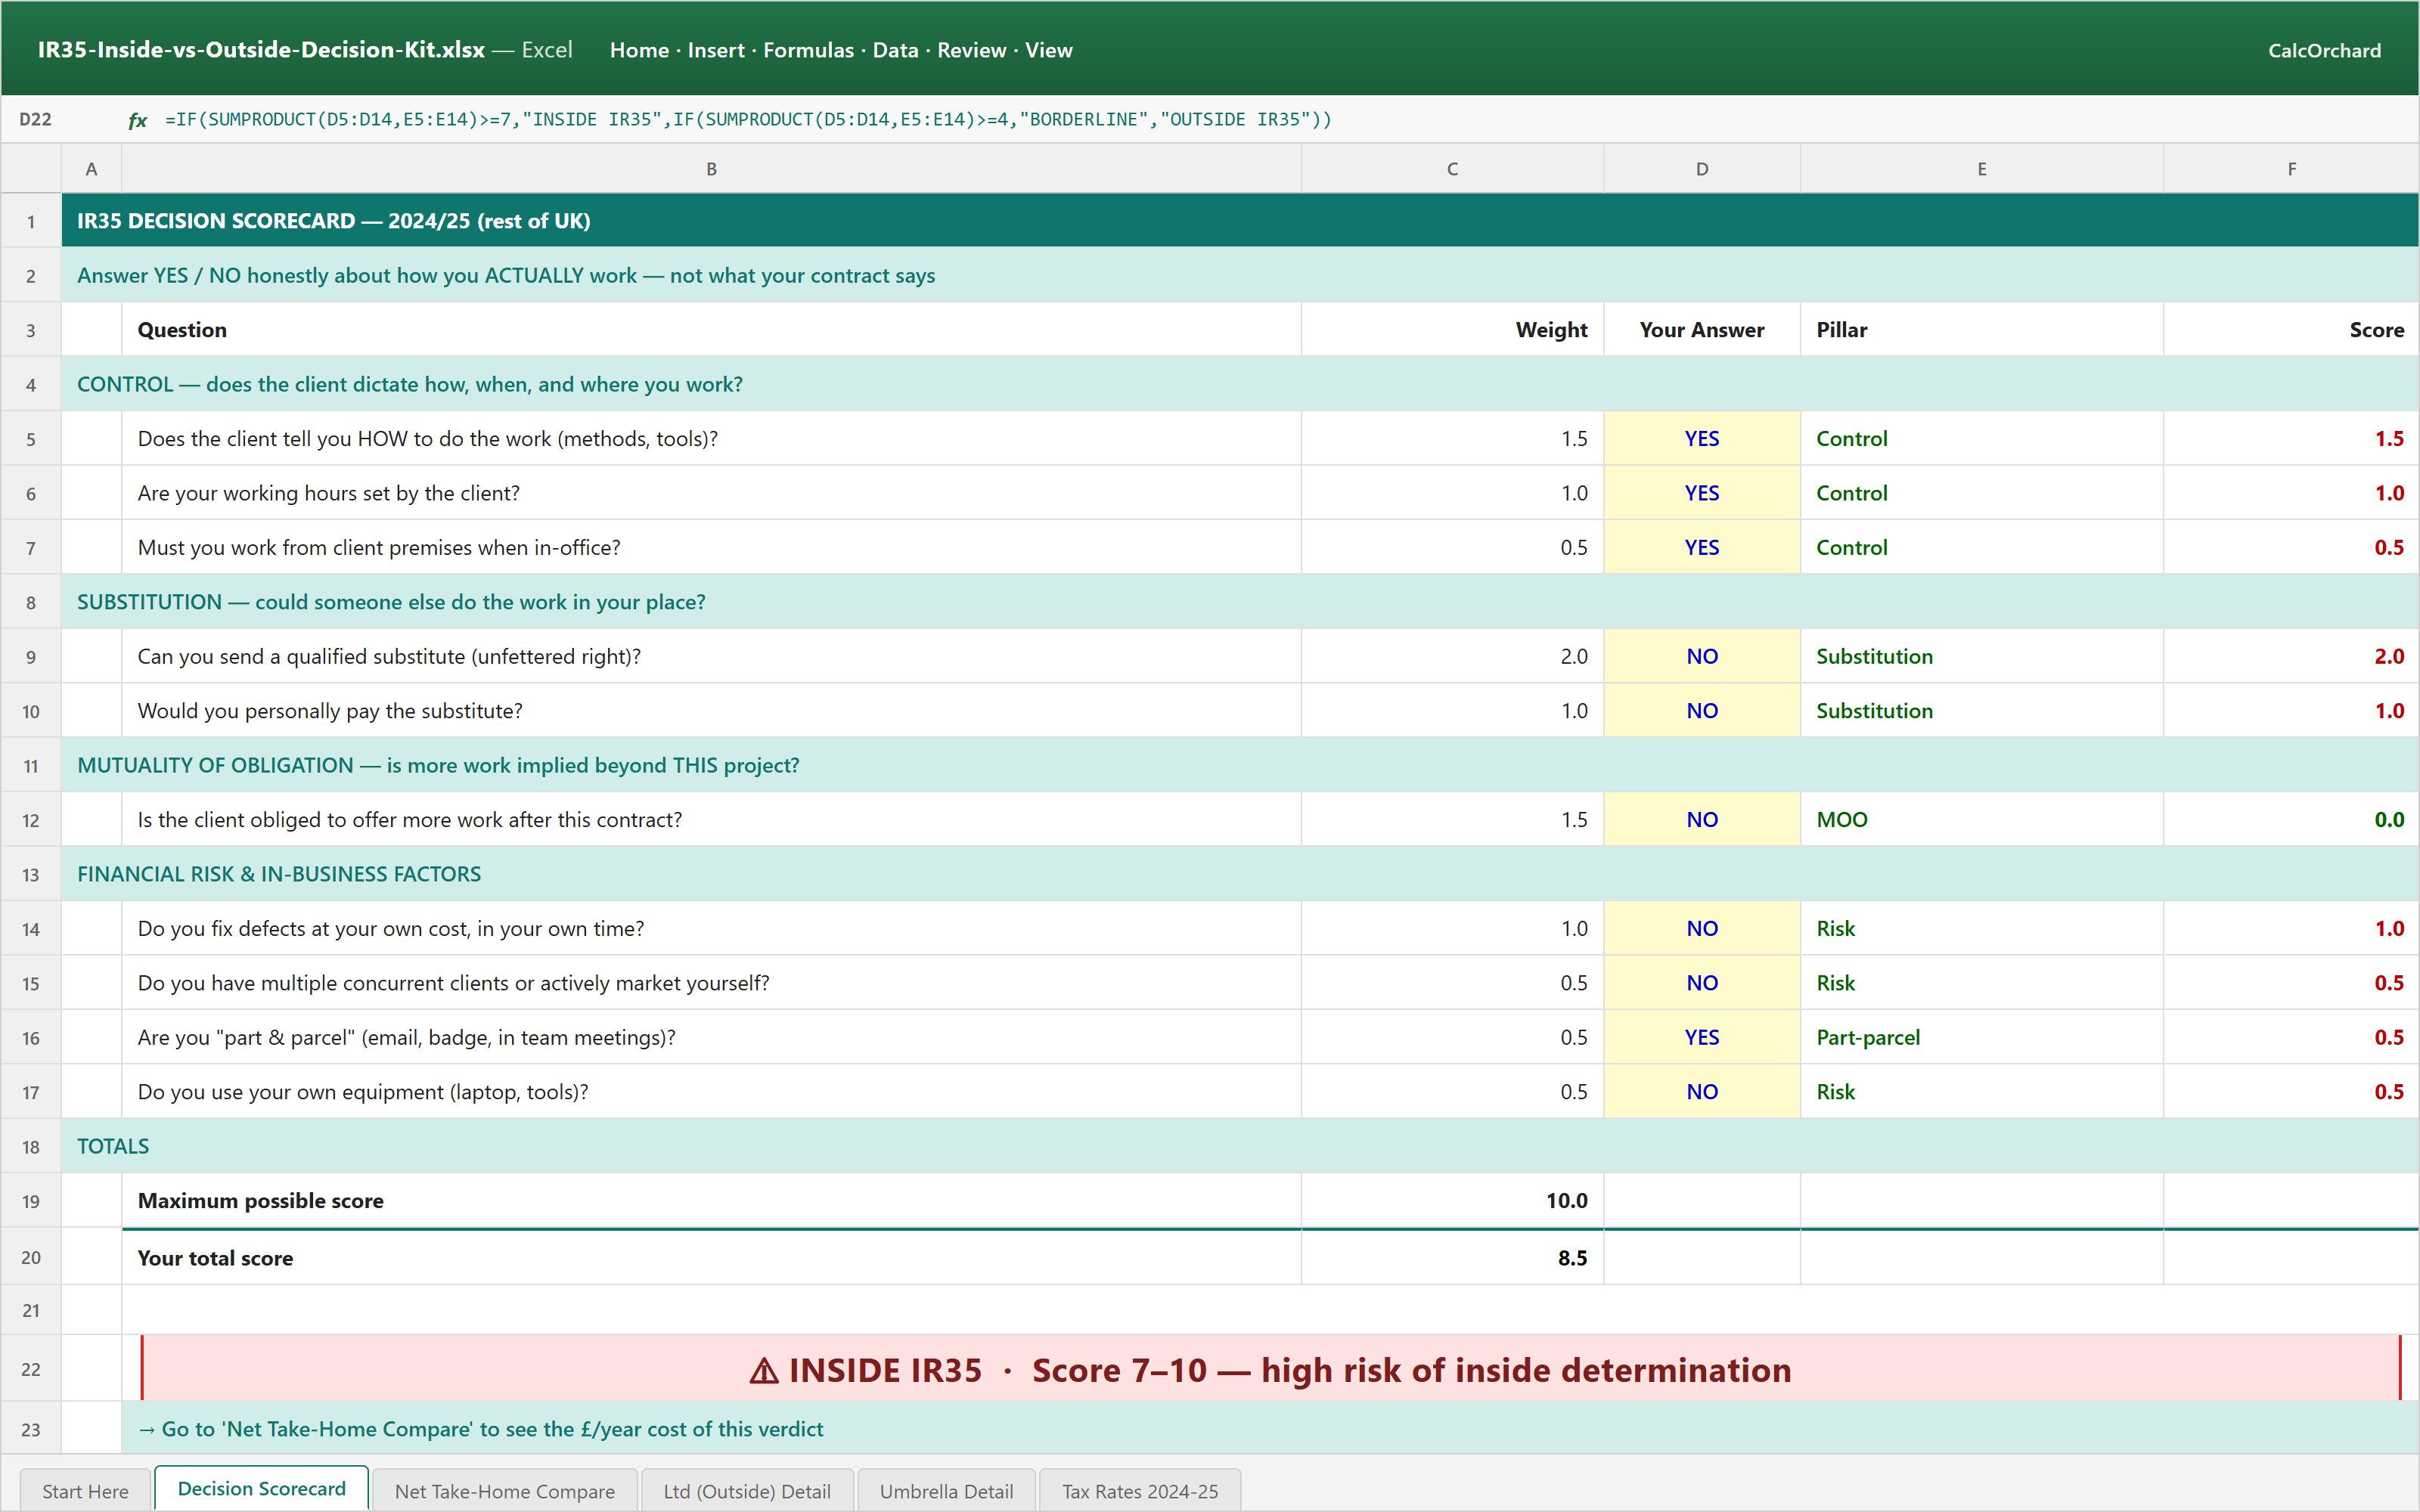
Task: Click the NO answer for client obliged question
Action: point(1702,820)
